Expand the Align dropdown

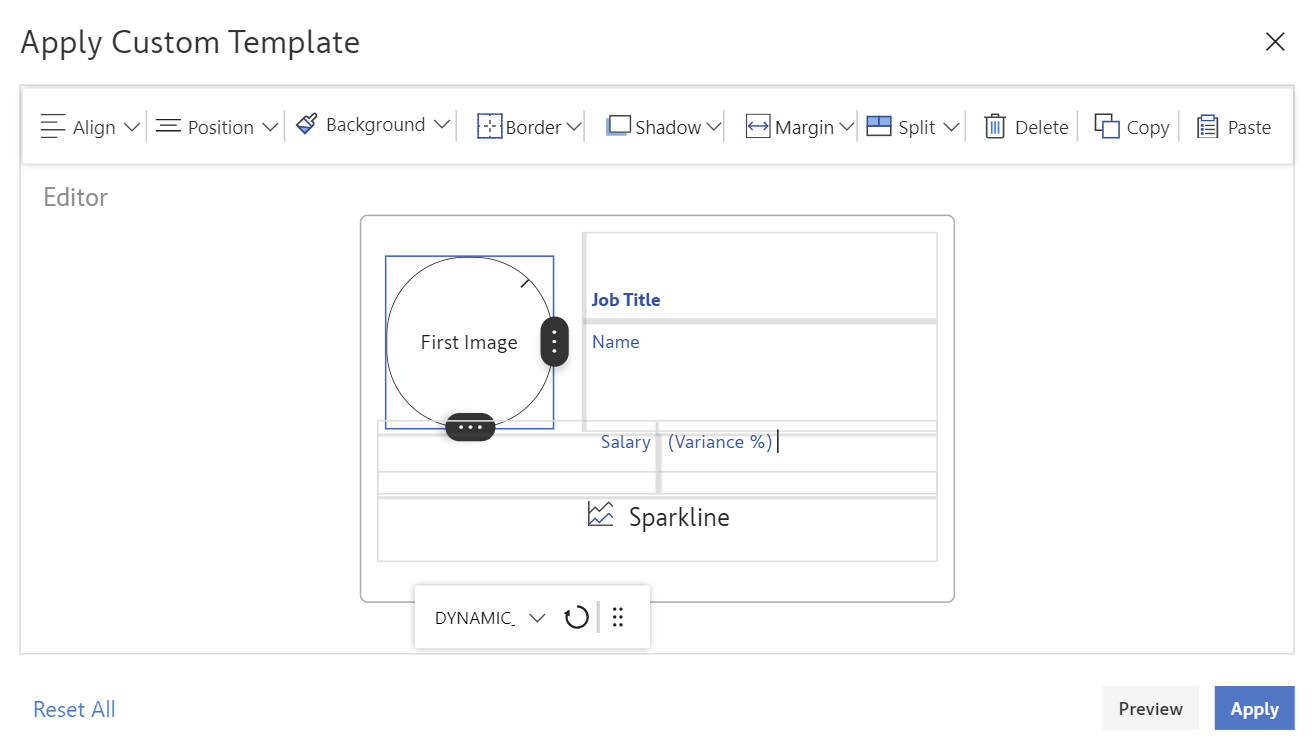[x=132, y=128]
